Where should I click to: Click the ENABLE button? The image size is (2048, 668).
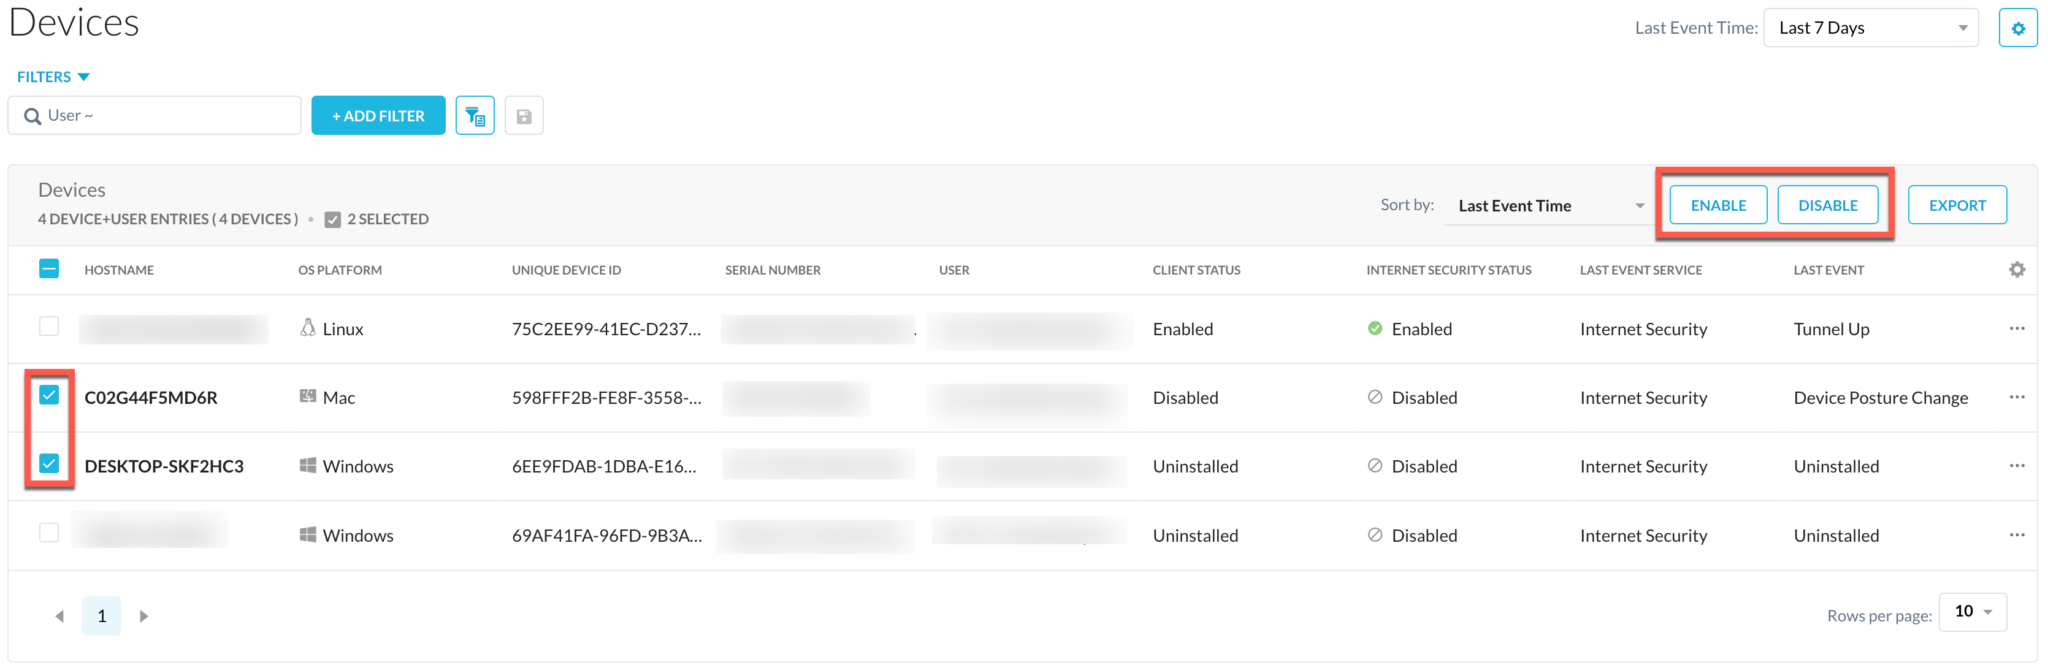tap(1717, 204)
